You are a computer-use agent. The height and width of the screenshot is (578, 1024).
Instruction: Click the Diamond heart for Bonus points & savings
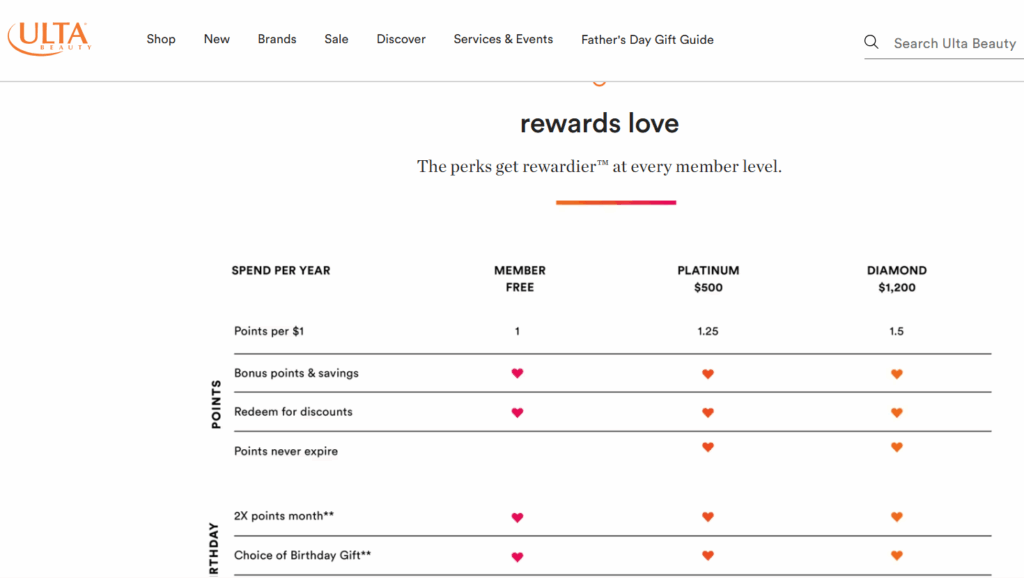pos(897,373)
